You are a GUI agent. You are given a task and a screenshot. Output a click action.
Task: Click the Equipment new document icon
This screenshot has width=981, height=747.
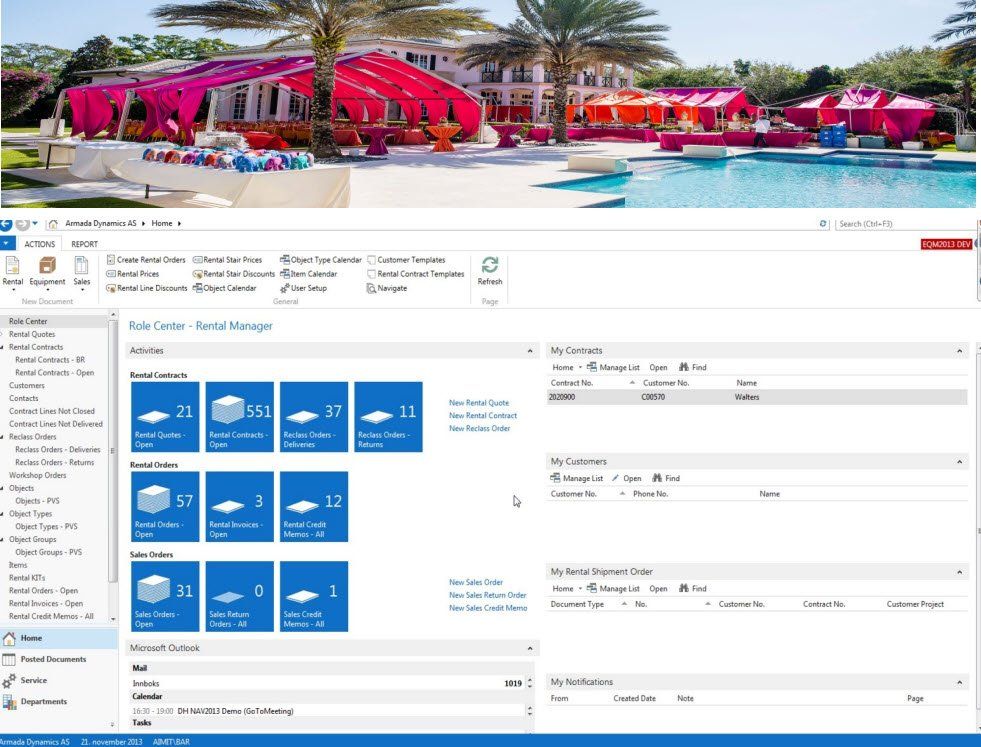pos(48,265)
